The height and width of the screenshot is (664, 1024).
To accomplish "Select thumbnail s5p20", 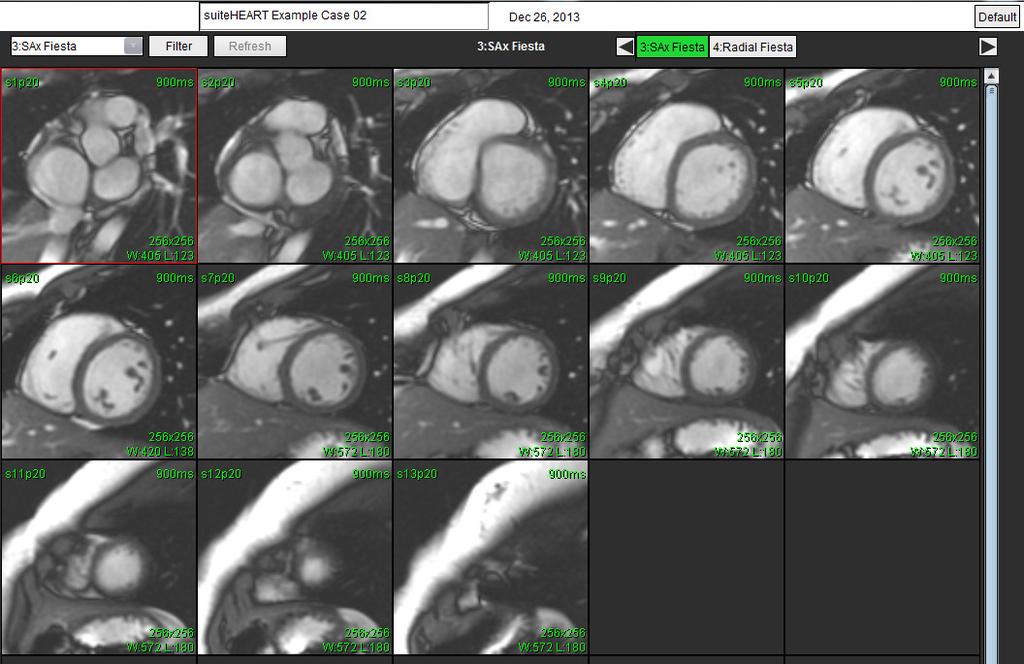I will coord(882,166).
